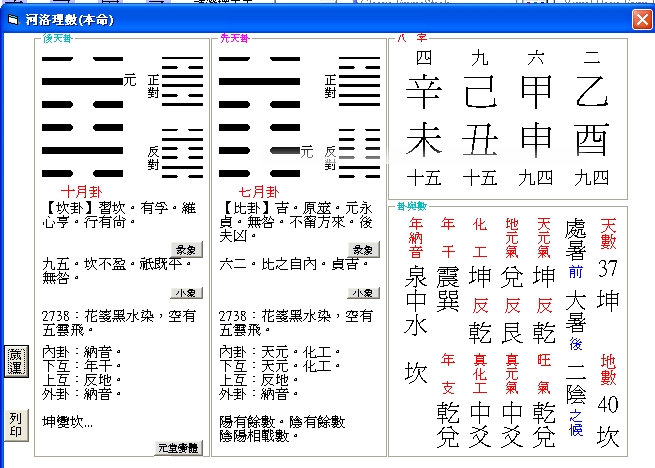Click the 天數 37 value
The width and height of the screenshot is (655, 468).
point(608,269)
